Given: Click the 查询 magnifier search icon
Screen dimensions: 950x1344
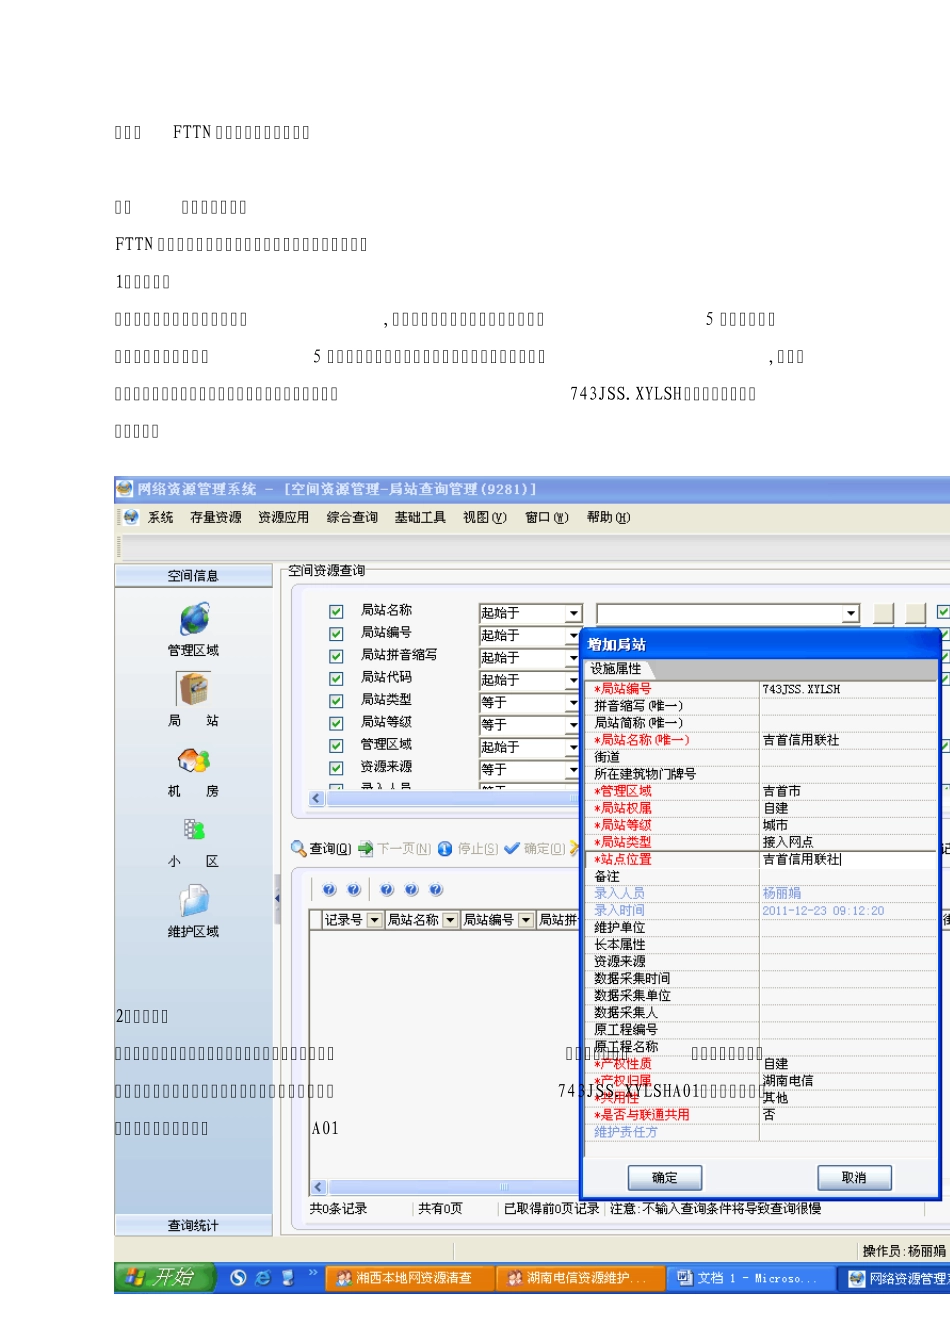Looking at the screenshot, I should pos(299,848).
